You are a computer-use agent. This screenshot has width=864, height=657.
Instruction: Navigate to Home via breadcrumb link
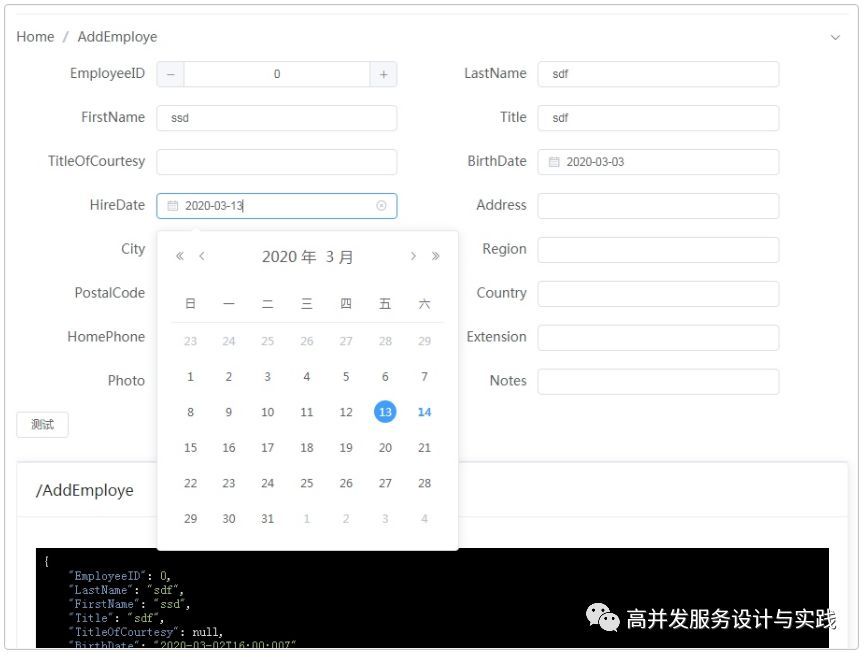pos(35,36)
